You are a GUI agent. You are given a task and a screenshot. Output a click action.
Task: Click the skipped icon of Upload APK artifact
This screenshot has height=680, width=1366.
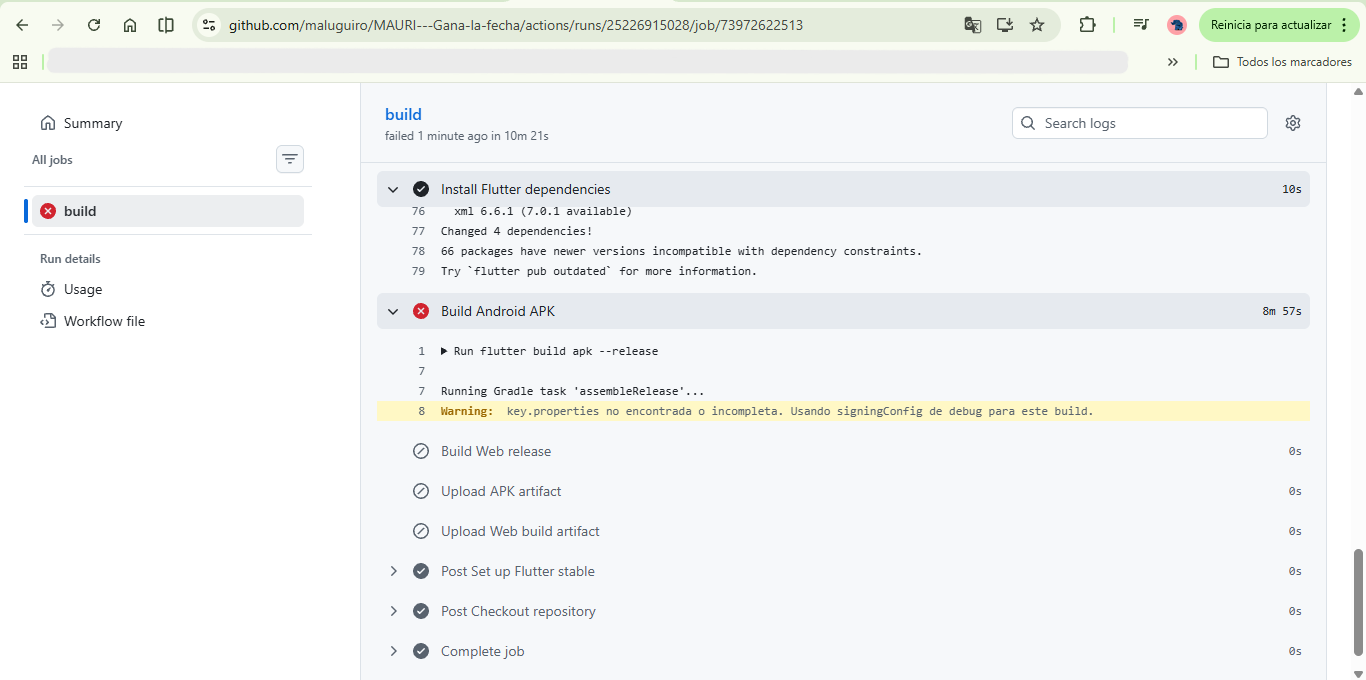click(x=421, y=491)
